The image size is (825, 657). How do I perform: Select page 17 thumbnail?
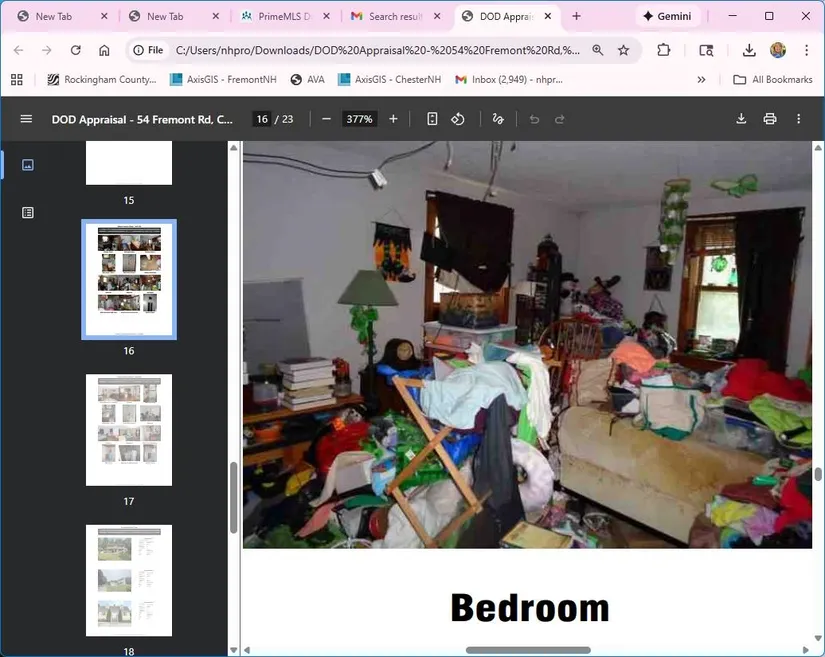(129, 430)
